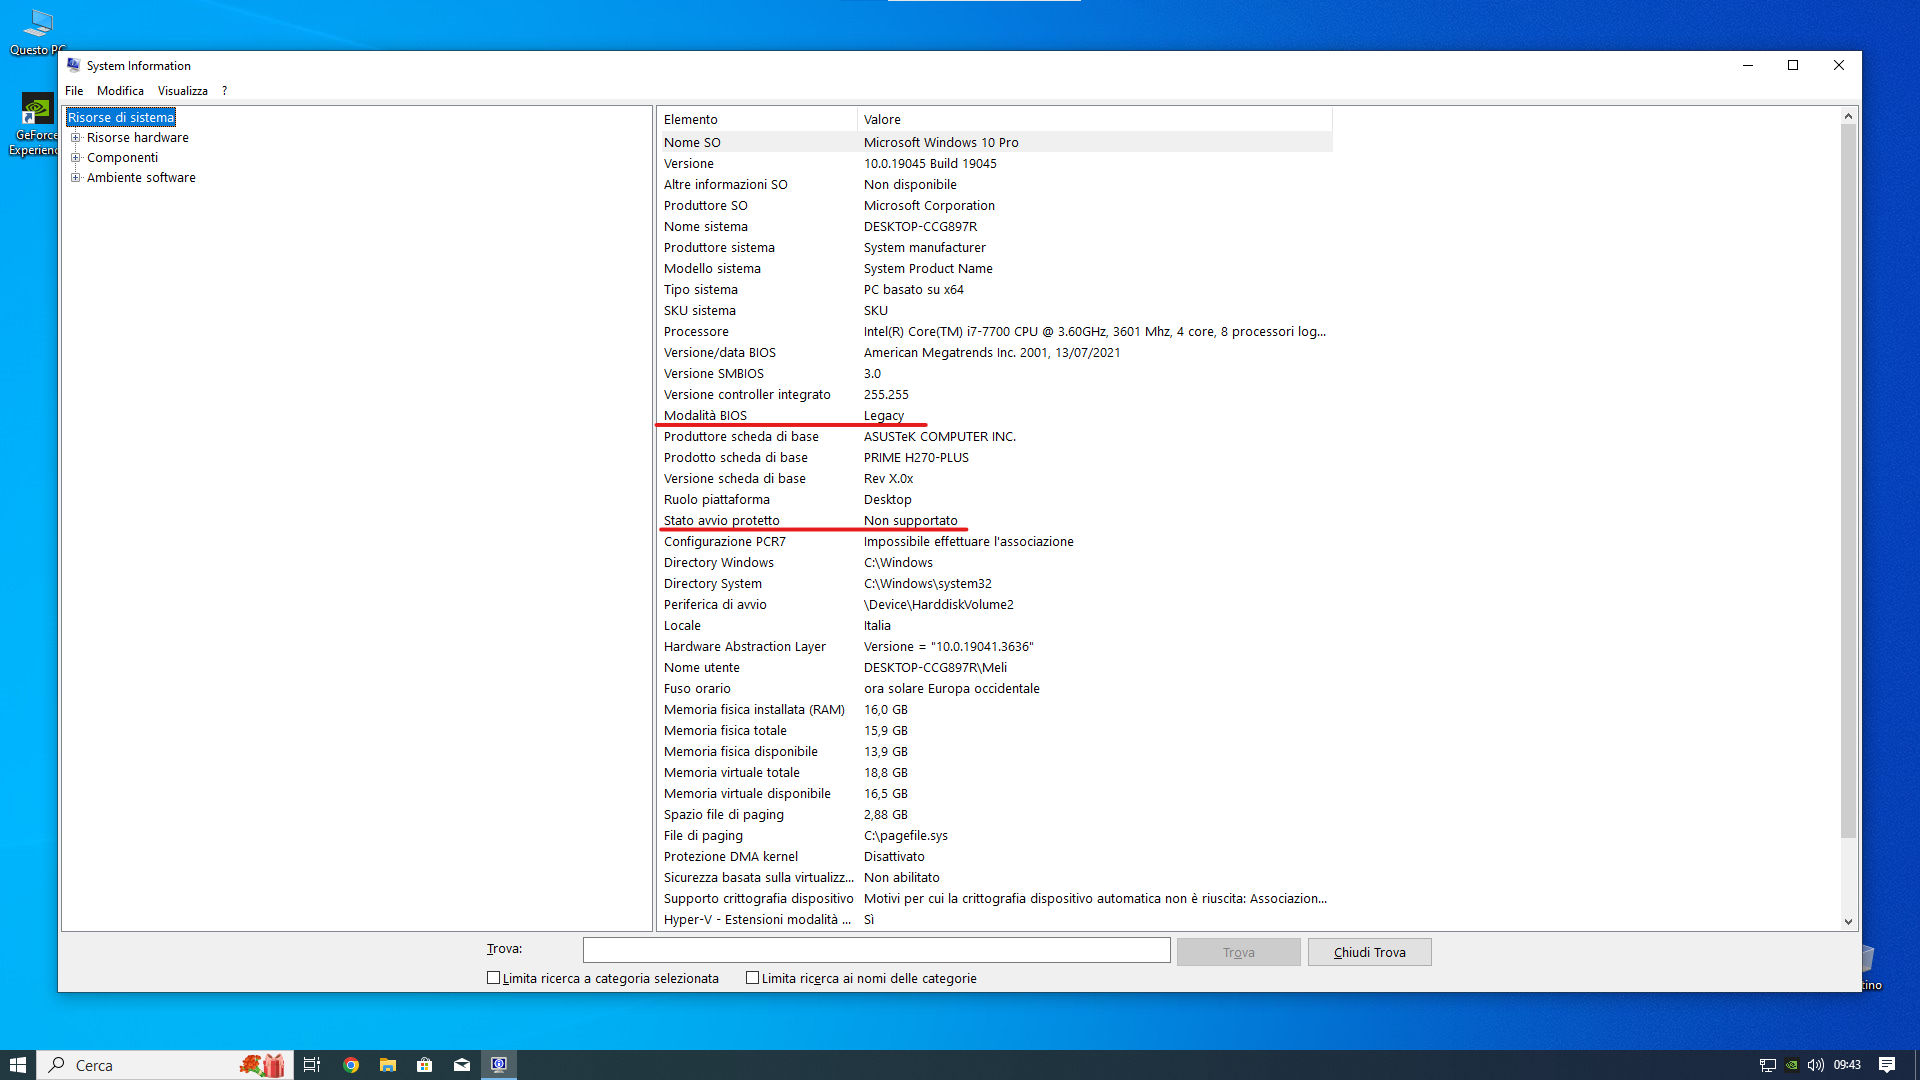Enable Limita ricerca a categoria selezionata
1920x1080 pixels.
tap(494, 977)
